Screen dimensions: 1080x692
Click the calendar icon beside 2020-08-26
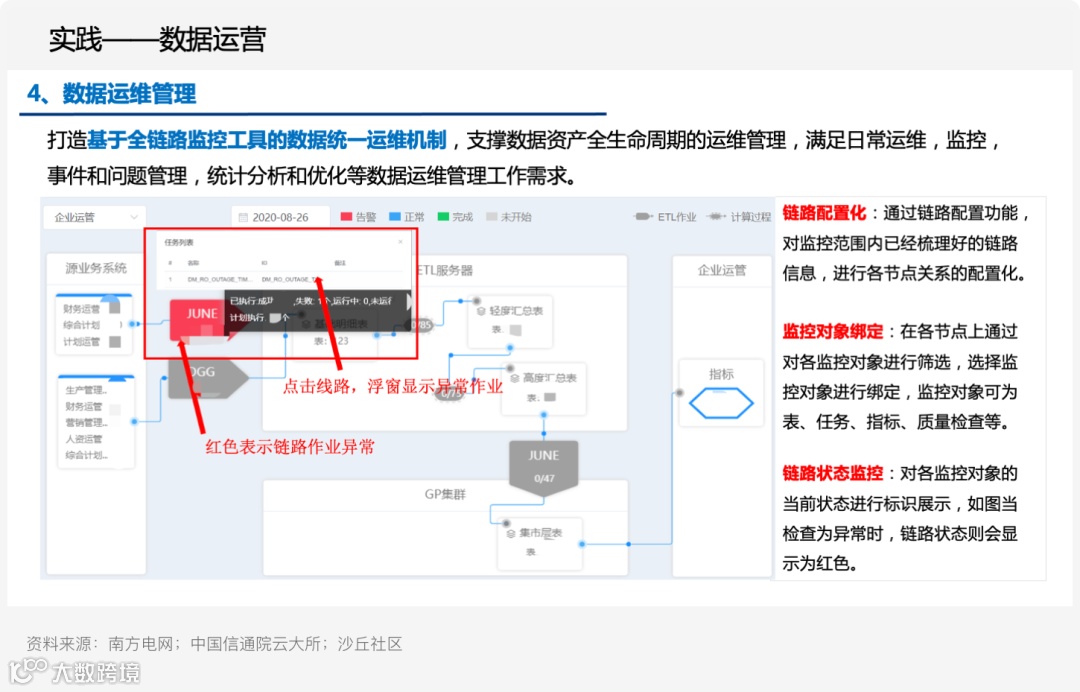click(242, 218)
